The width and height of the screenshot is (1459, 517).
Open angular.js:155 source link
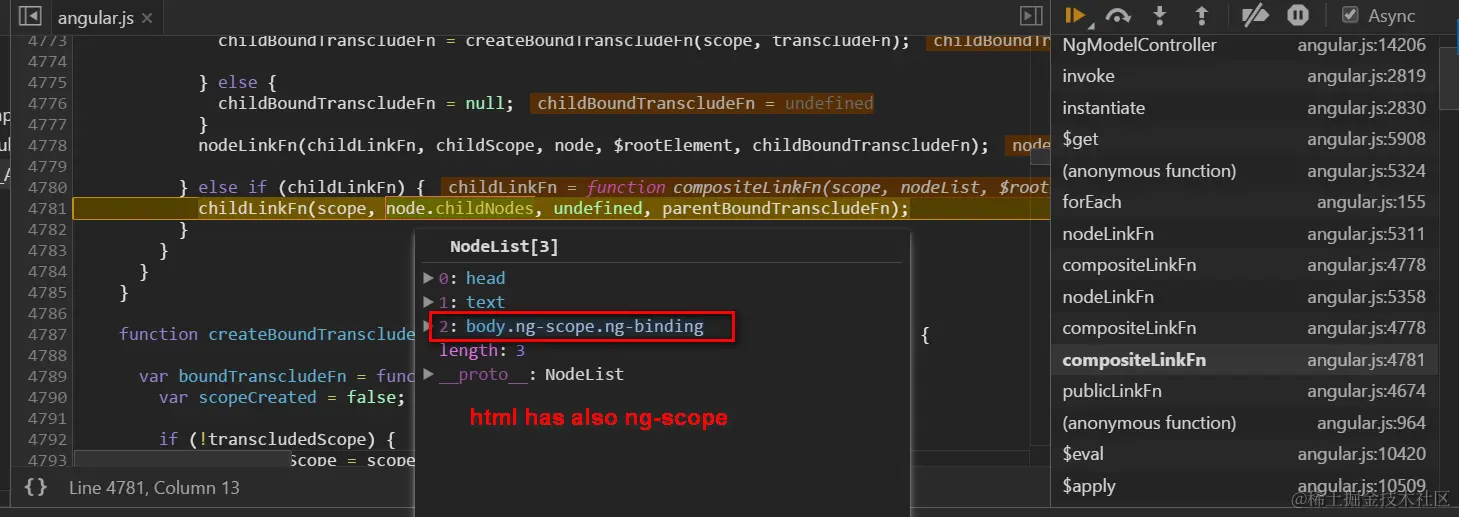pos(1371,202)
